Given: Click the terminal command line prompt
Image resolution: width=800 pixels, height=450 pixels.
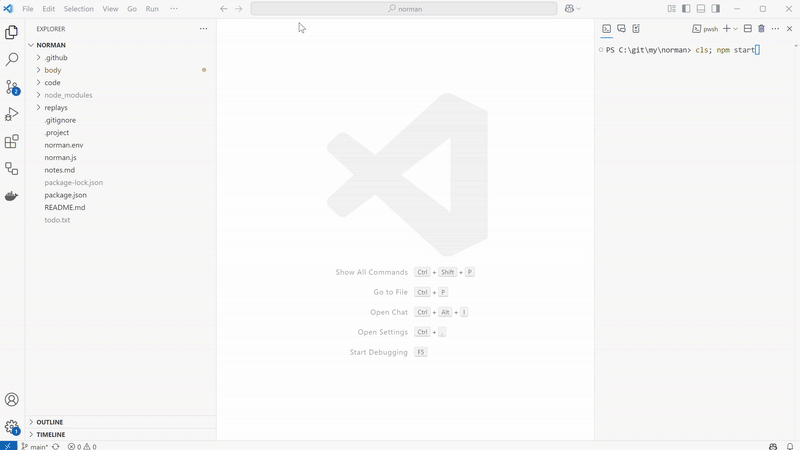Looking at the screenshot, I should click(x=683, y=50).
